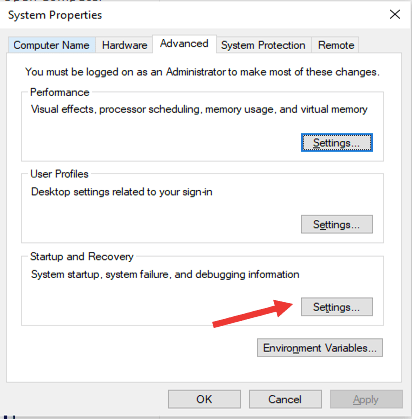Image resolution: width=412 pixels, height=419 pixels.
Task: Go to the System Protection tab
Action: pos(263,45)
